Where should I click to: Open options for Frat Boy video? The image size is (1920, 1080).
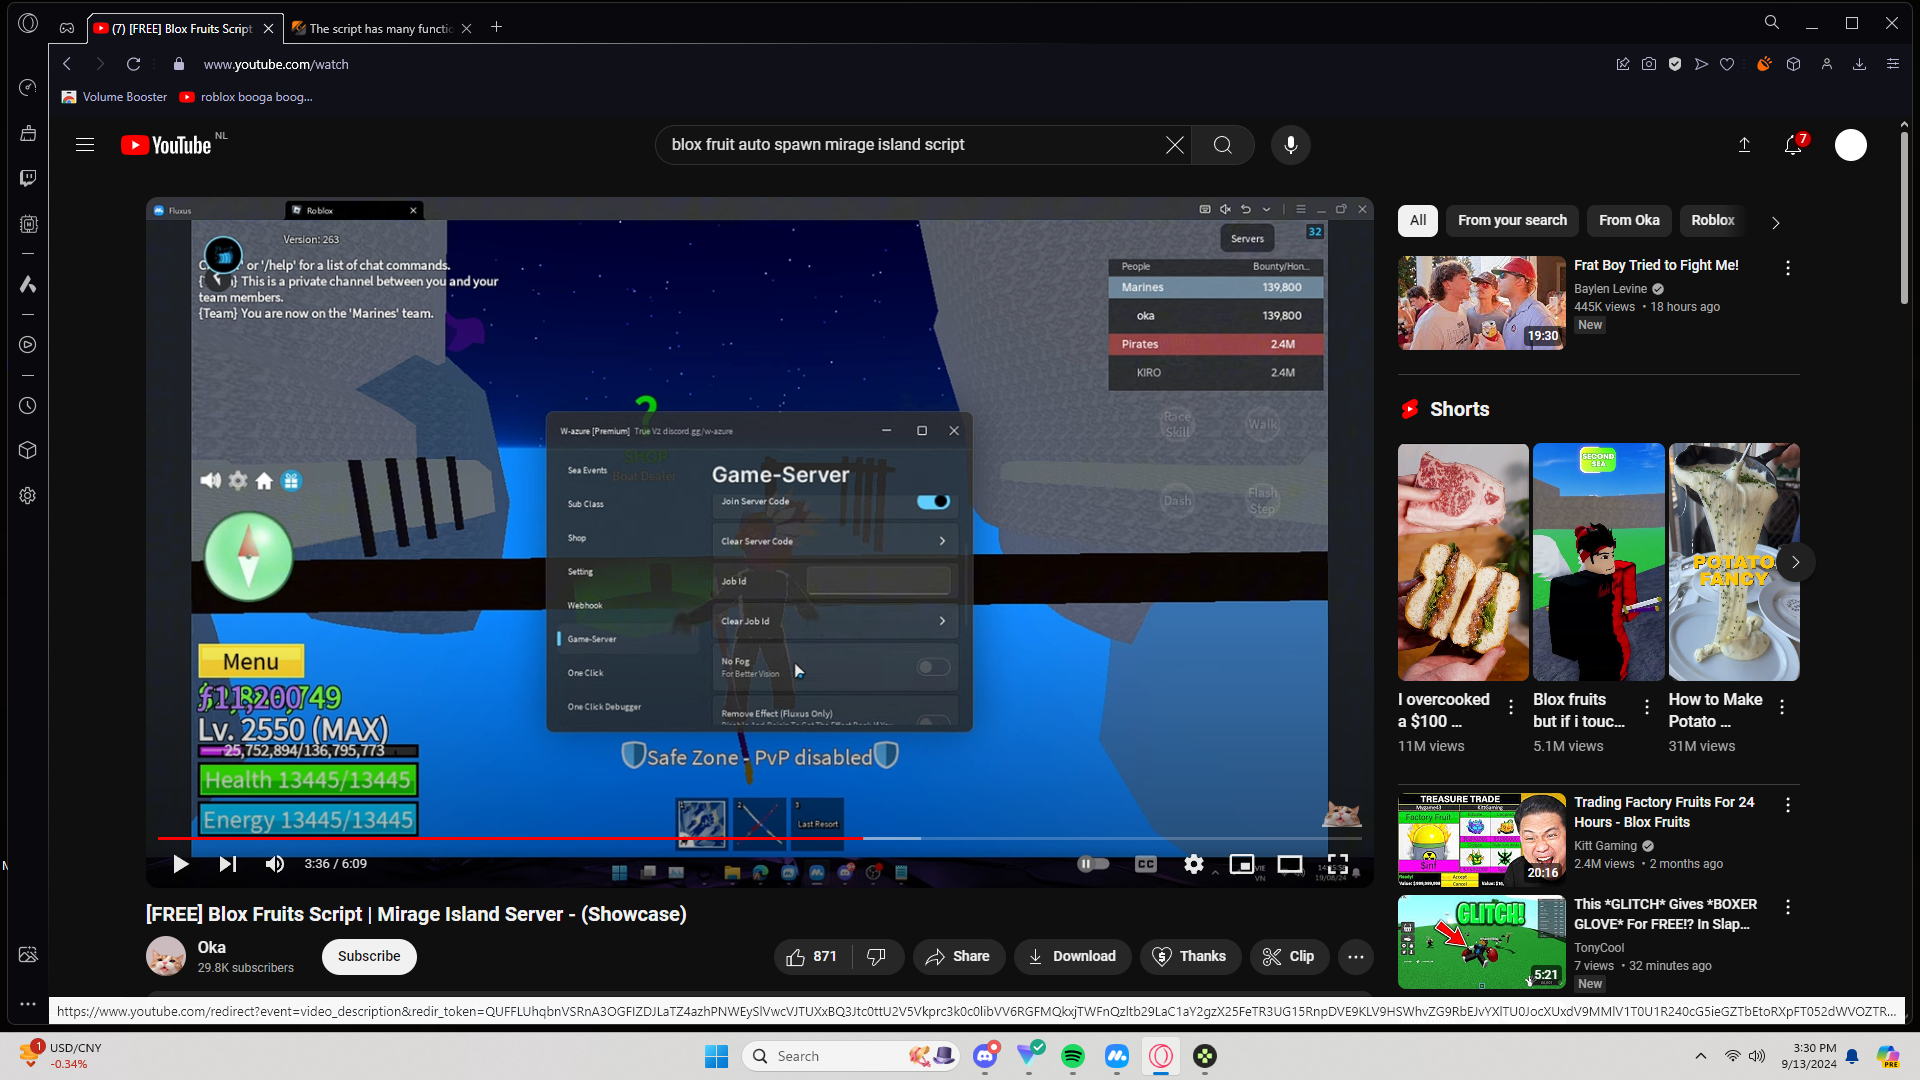coord(1788,268)
